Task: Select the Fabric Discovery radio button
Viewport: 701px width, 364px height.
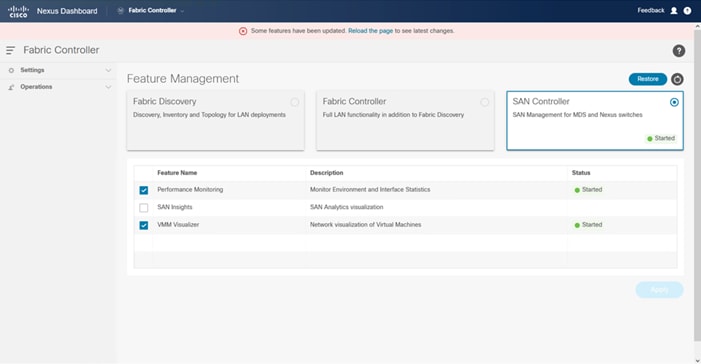Action: coord(295,102)
